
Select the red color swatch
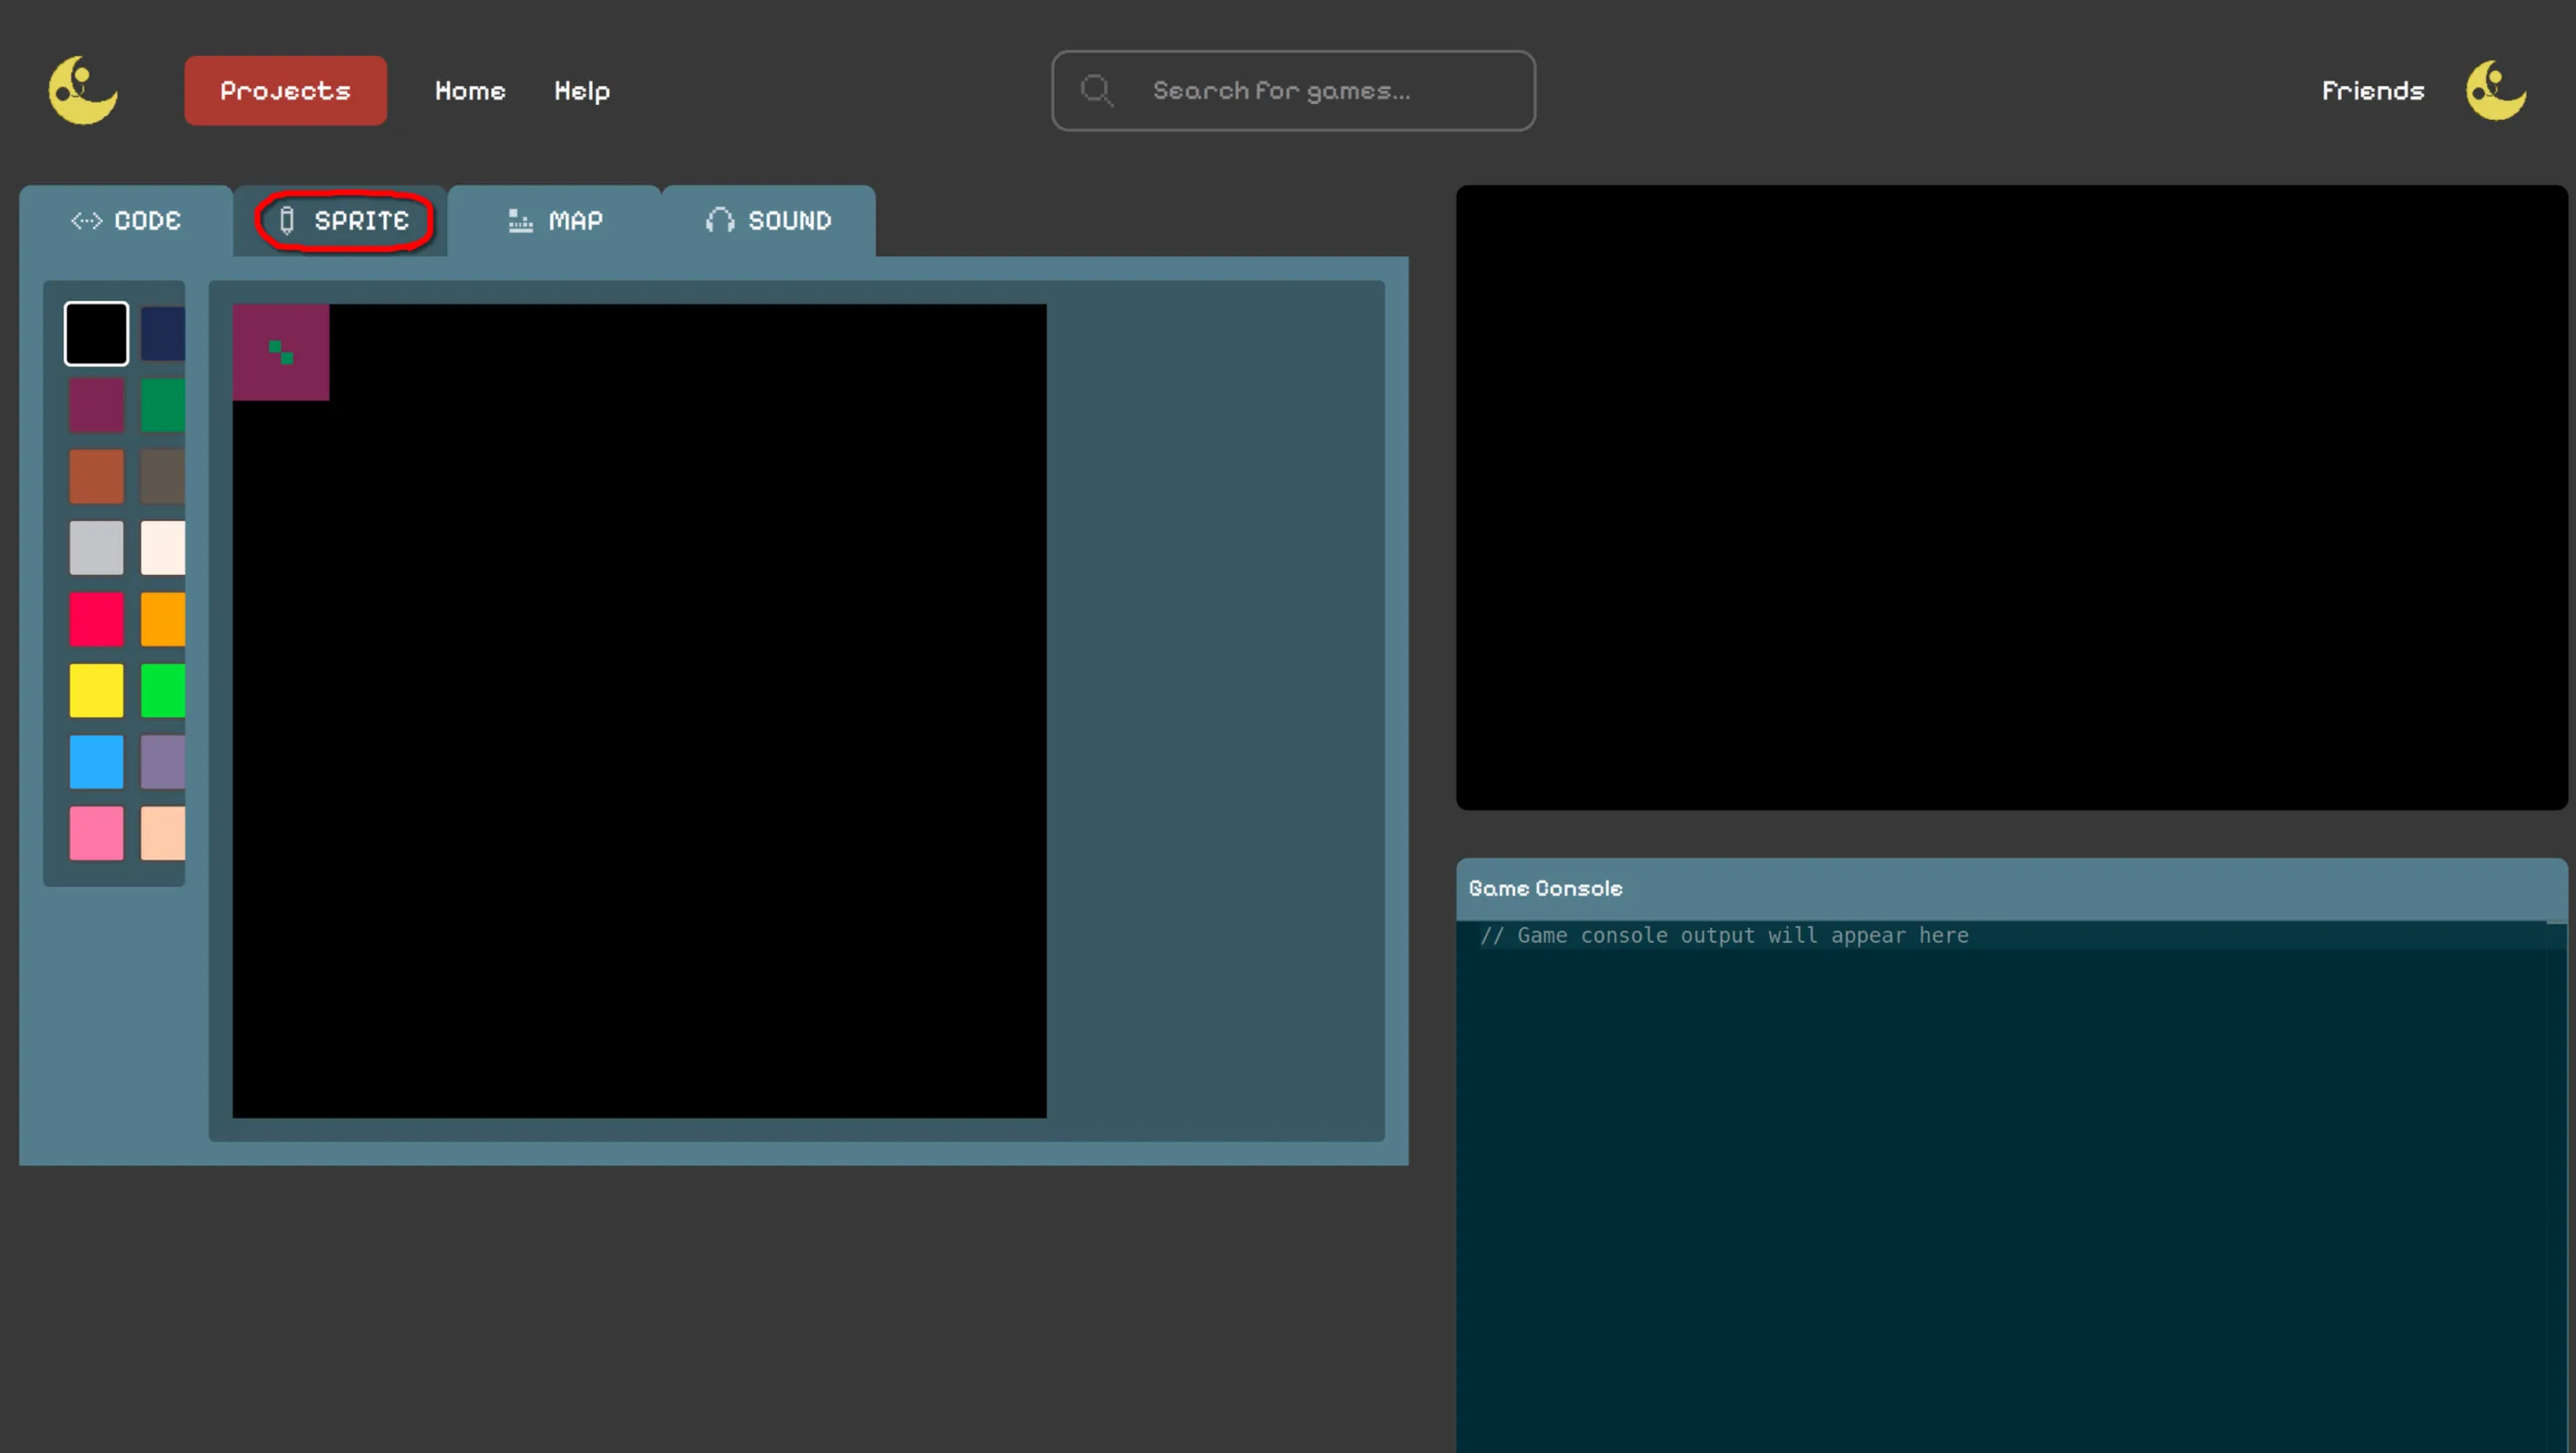[96, 619]
